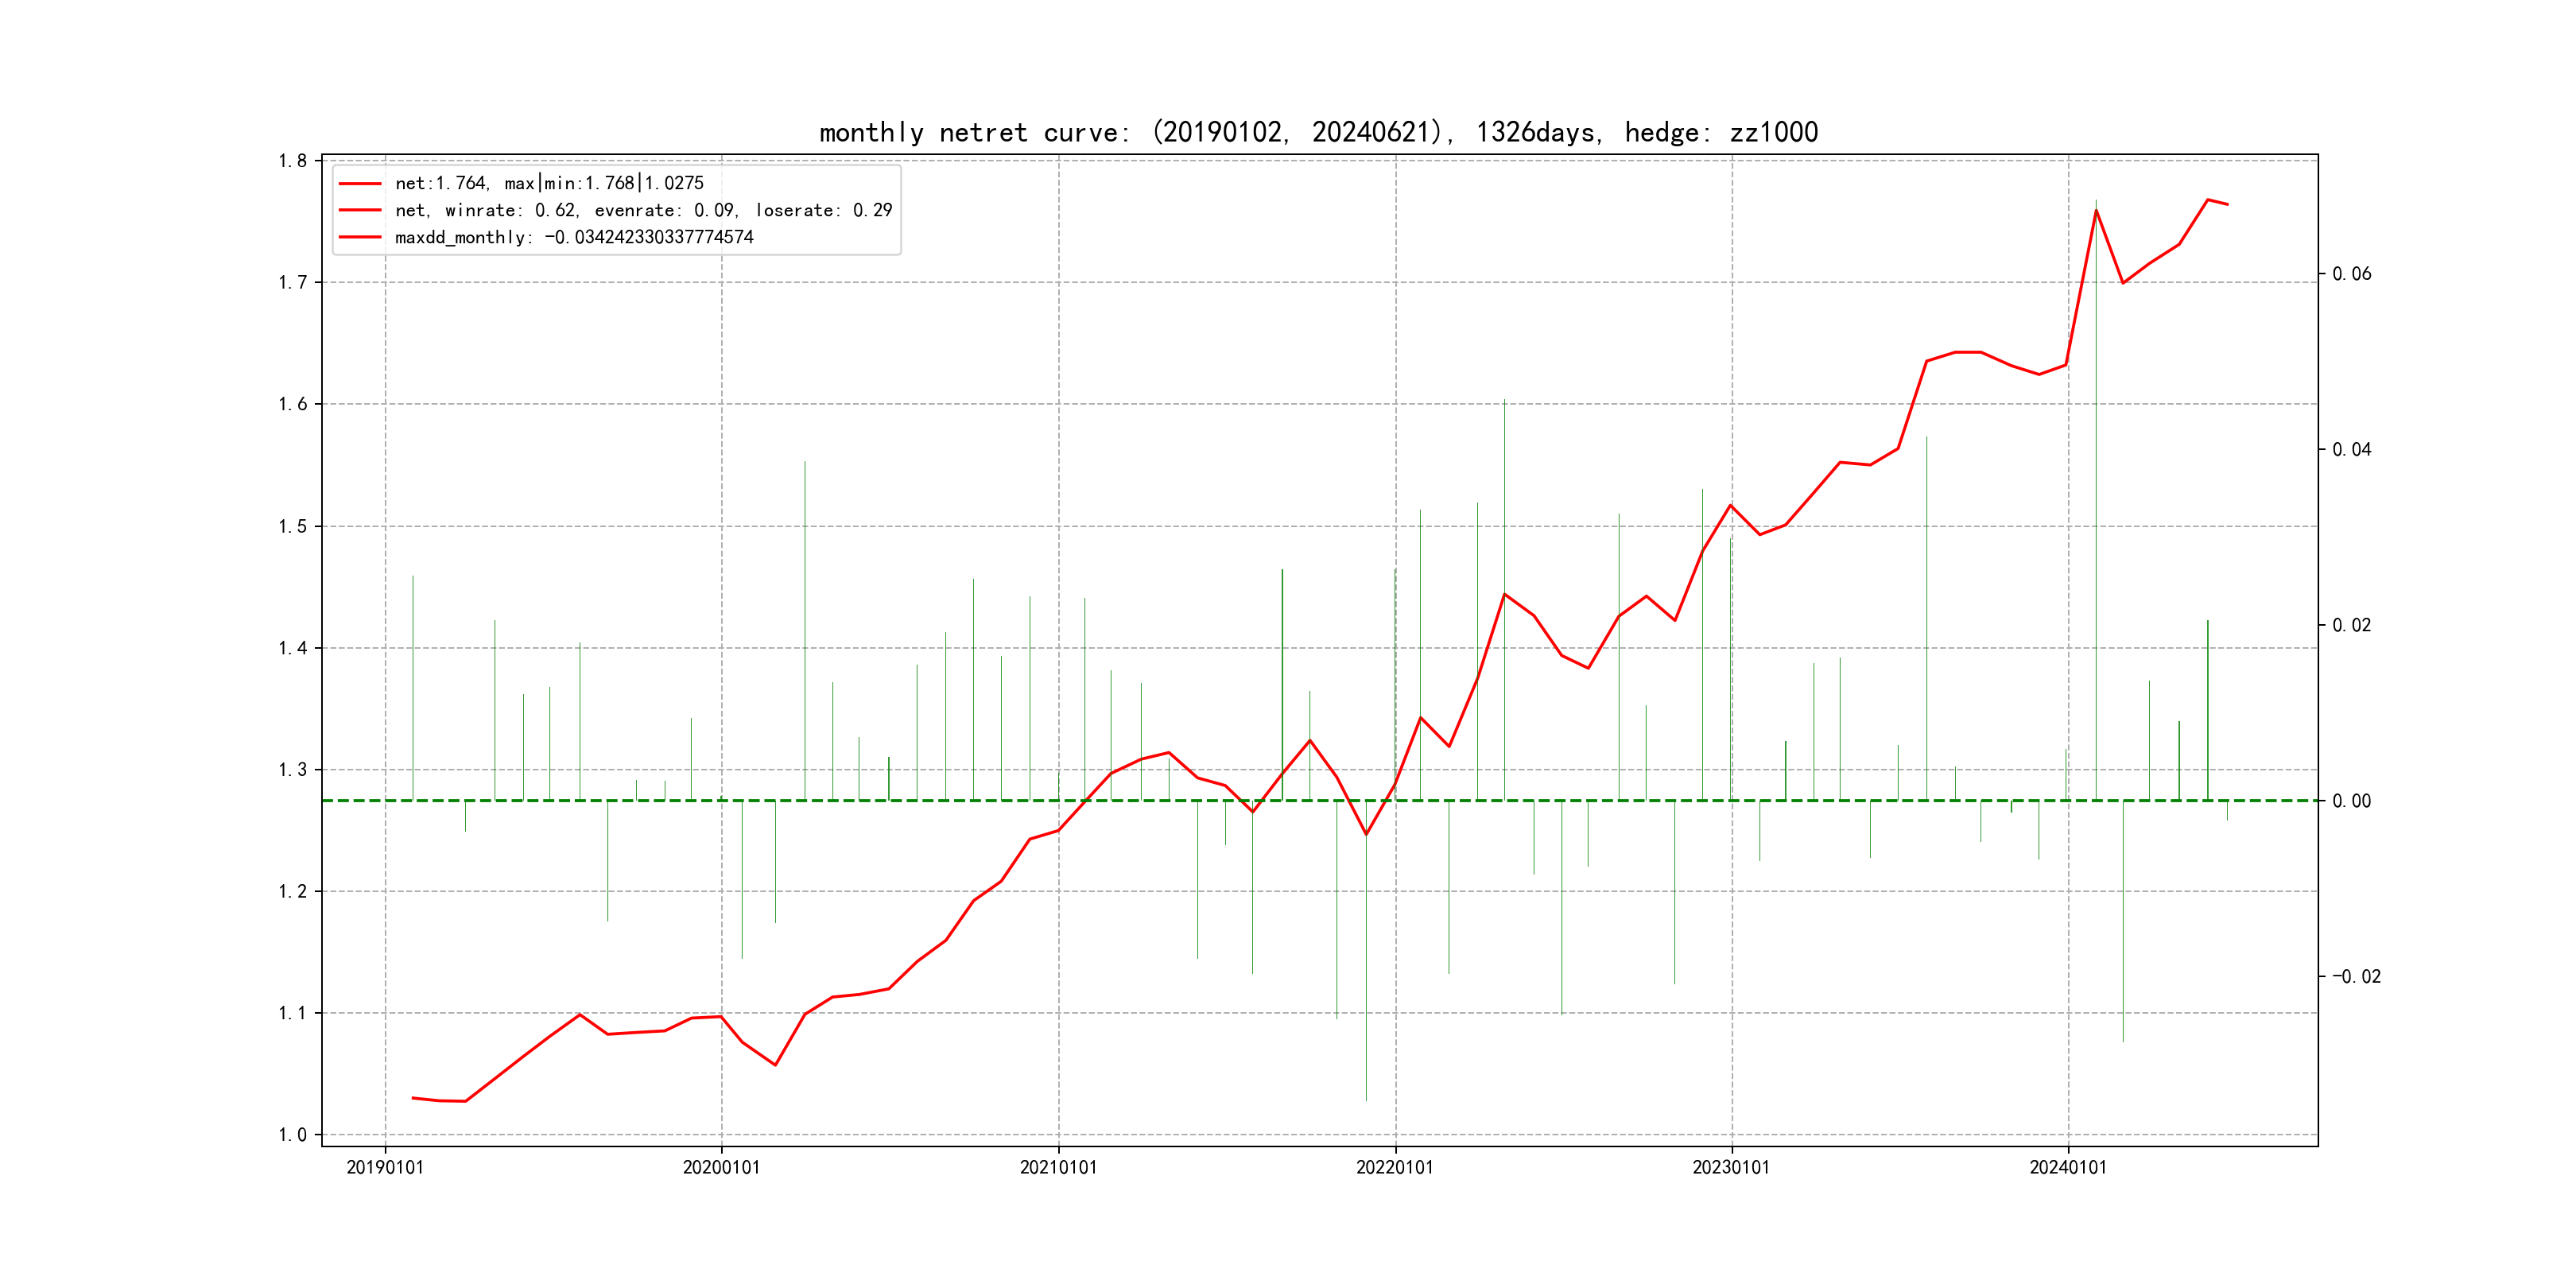2576x1288 pixels.
Task: Click the 1.5 left axis tick label
Action: coord(292,526)
